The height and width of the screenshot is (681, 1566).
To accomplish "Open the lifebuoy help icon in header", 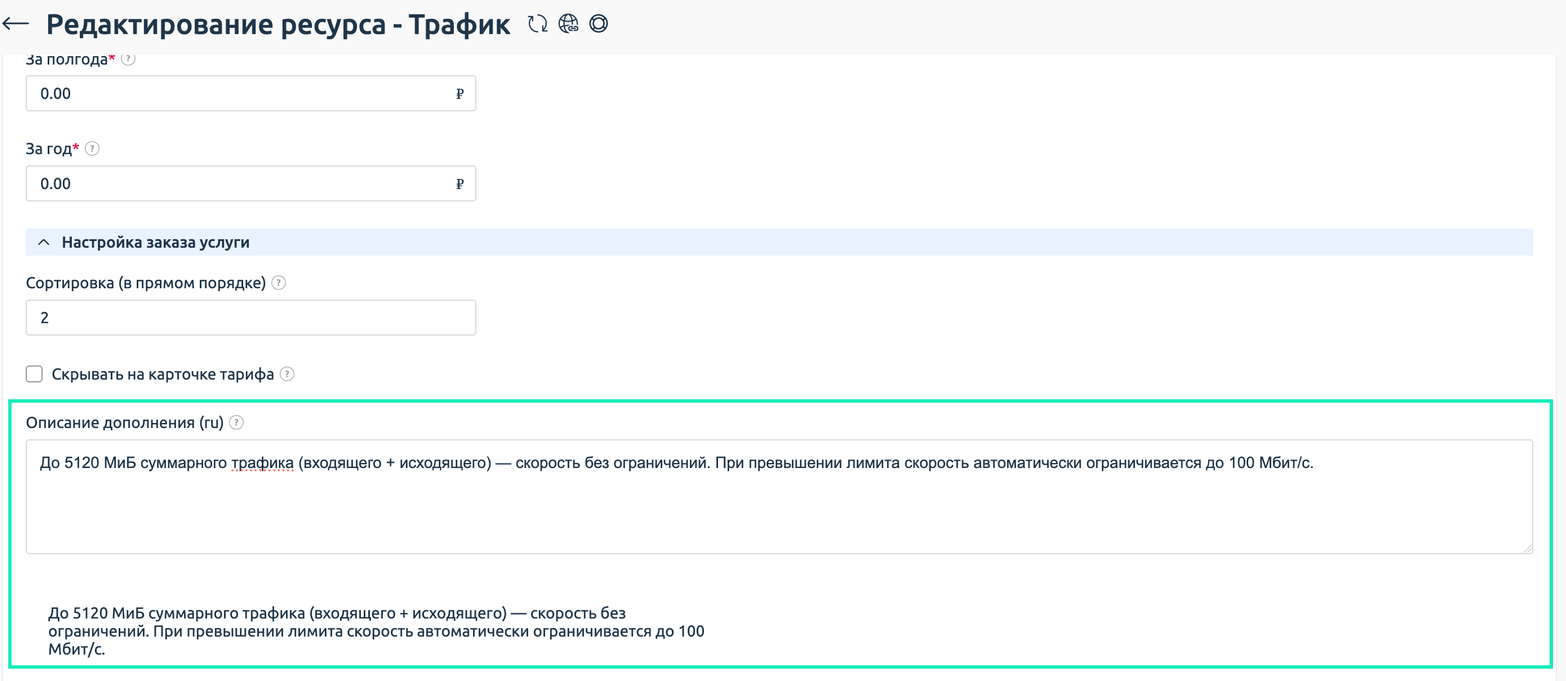I will (x=598, y=24).
